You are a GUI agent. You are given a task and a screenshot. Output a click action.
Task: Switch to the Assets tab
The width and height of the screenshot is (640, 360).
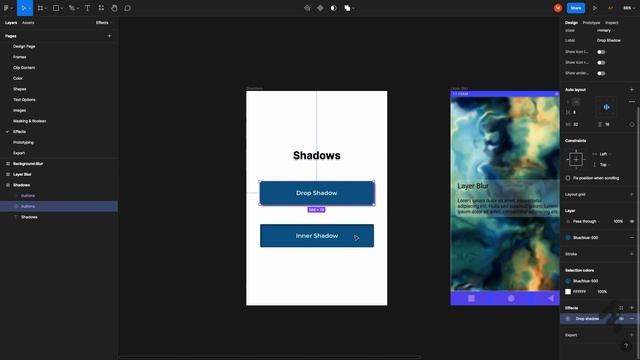point(28,22)
